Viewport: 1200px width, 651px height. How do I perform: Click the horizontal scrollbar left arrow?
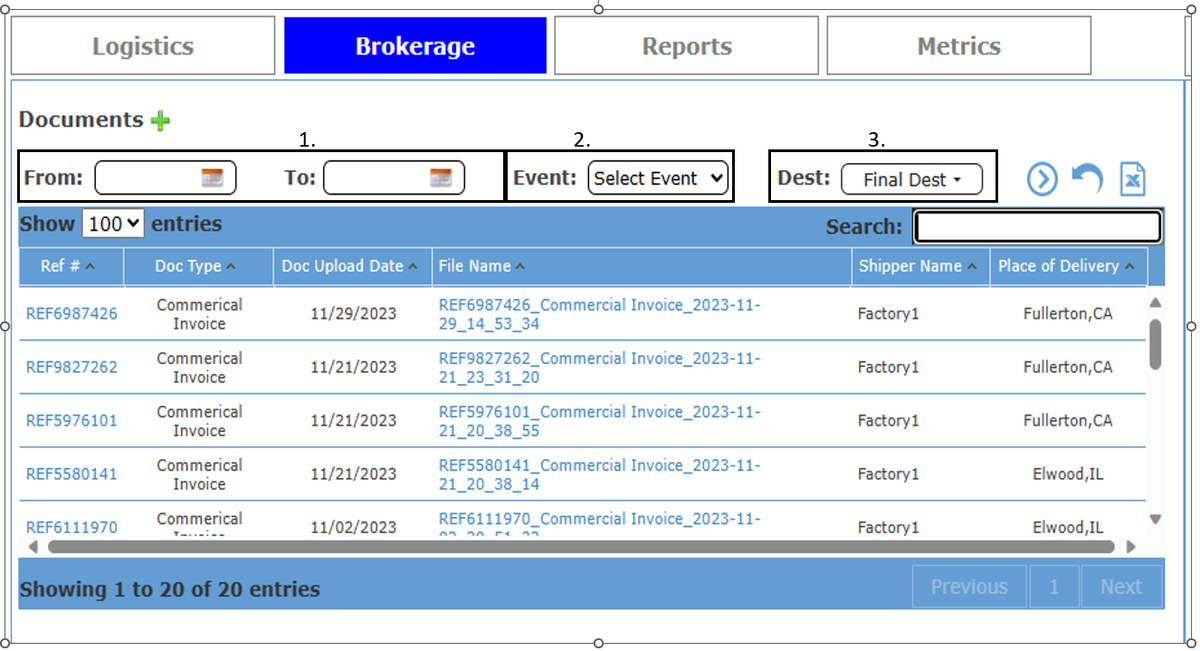(32, 547)
